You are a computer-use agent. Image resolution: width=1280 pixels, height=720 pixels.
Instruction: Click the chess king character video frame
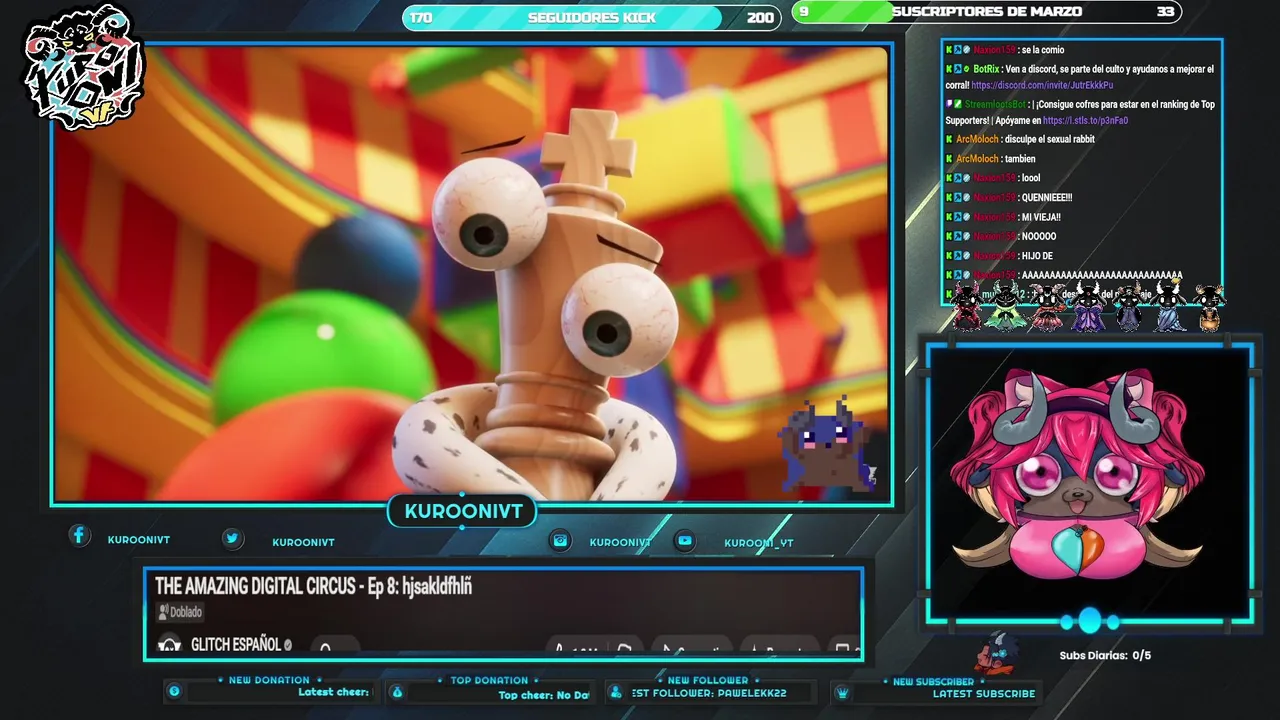point(471,273)
